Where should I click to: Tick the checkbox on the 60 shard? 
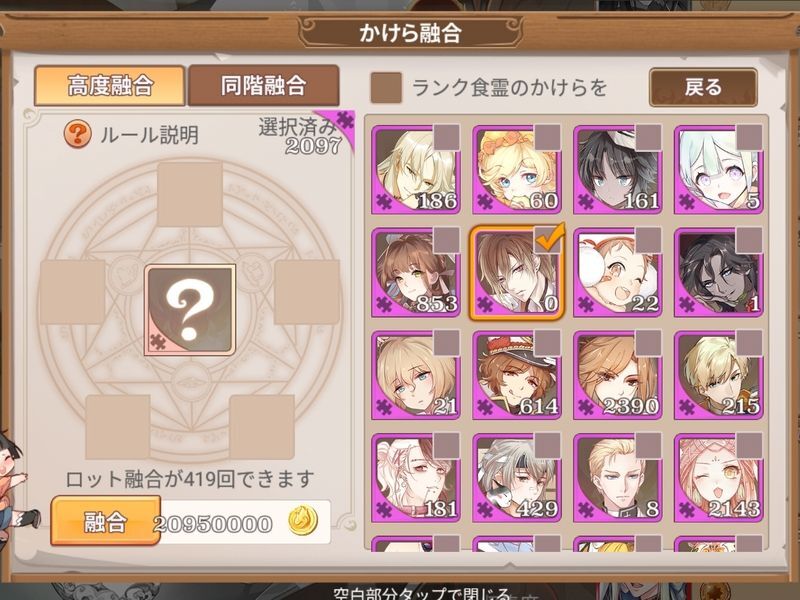pyautogui.click(x=547, y=137)
